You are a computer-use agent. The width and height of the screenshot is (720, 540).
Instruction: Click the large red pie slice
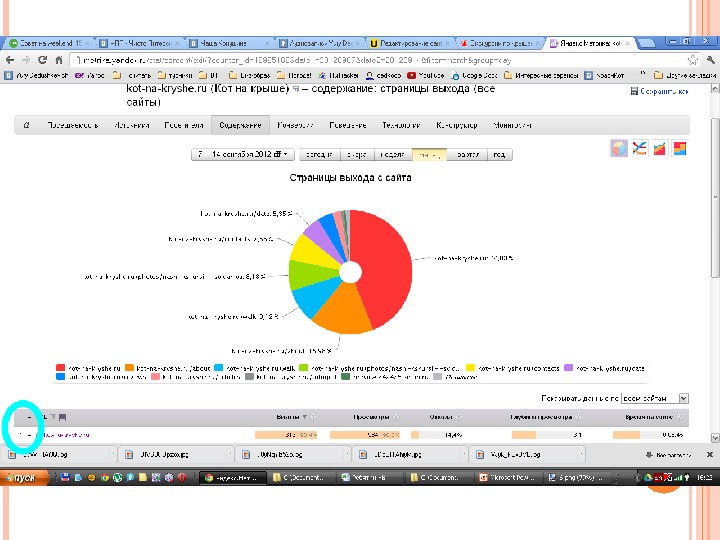pyautogui.click(x=383, y=269)
